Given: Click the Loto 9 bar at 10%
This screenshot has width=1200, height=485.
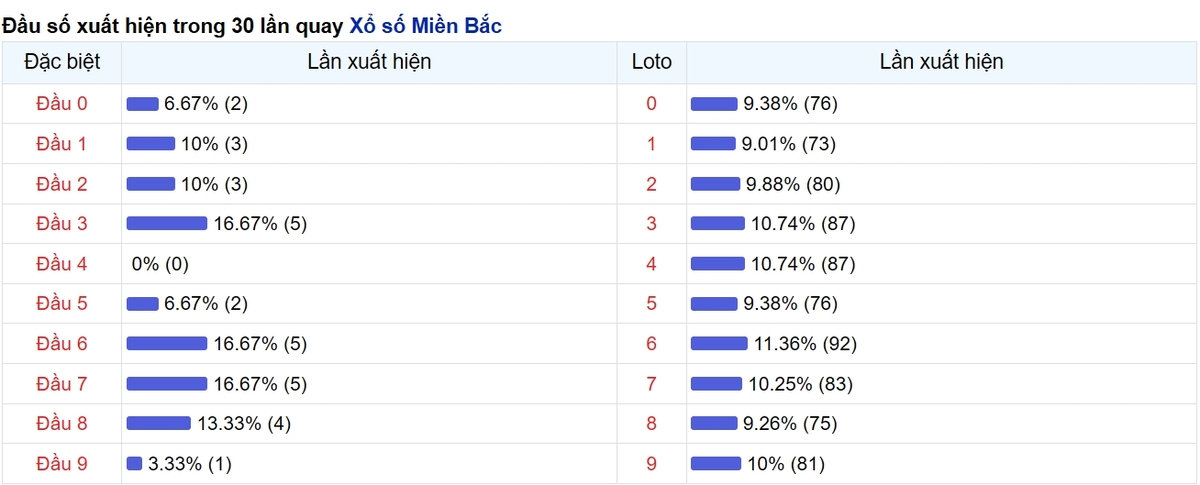Looking at the screenshot, I should tap(716, 464).
